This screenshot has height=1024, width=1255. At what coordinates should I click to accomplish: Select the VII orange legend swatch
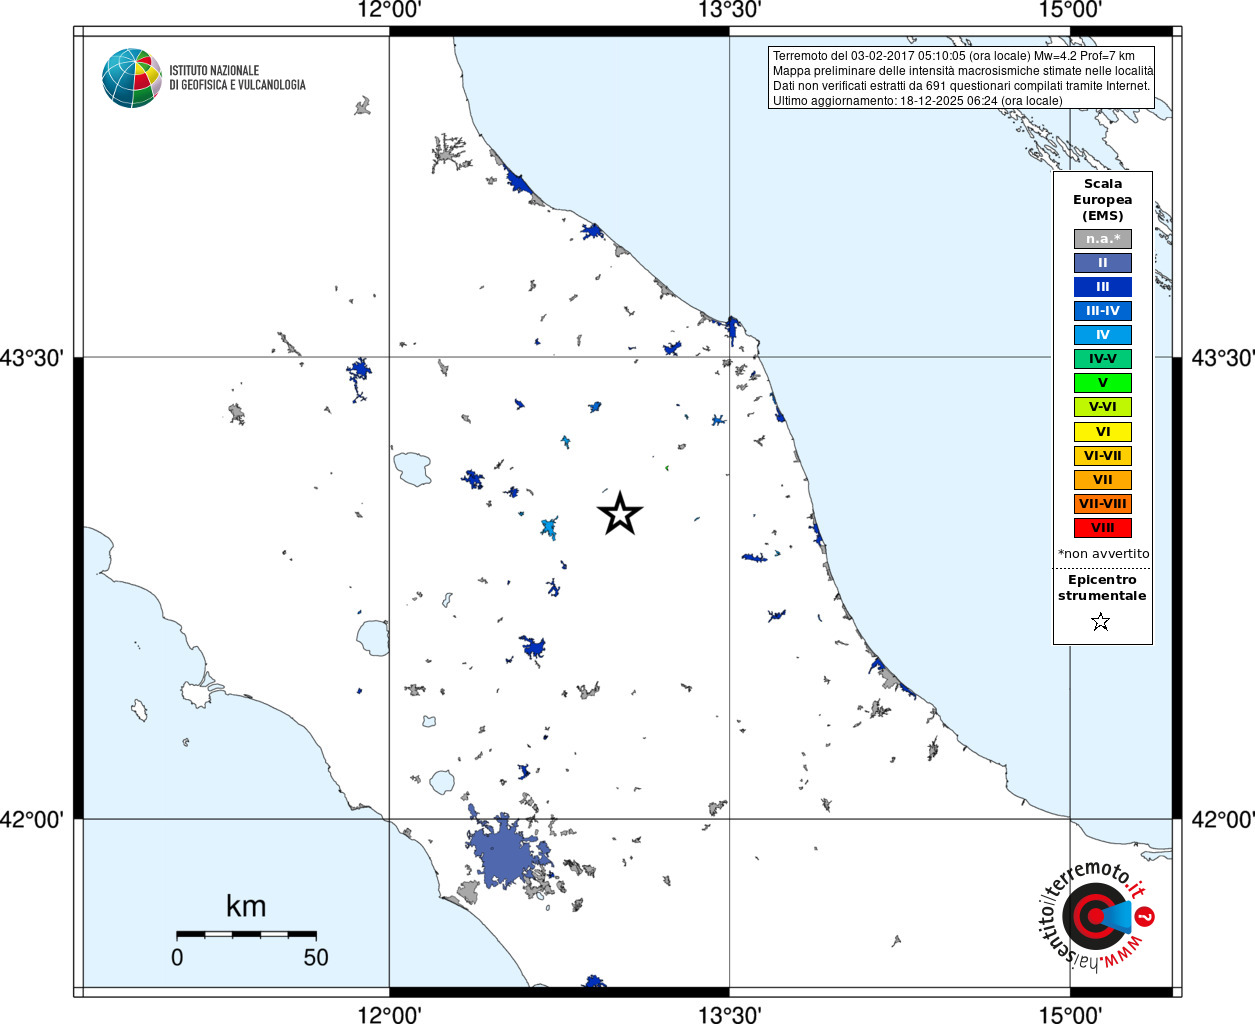point(1103,480)
